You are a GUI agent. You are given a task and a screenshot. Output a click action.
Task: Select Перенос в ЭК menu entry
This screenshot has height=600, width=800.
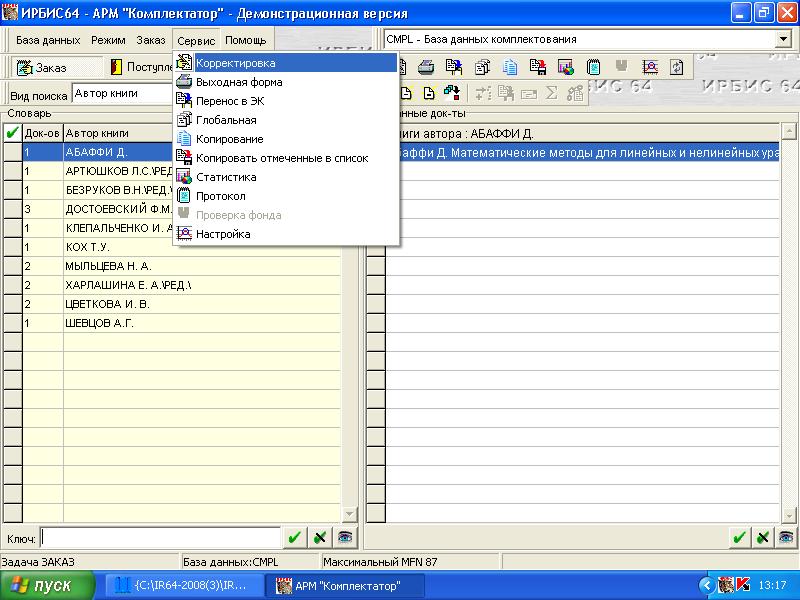(x=286, y=101)
